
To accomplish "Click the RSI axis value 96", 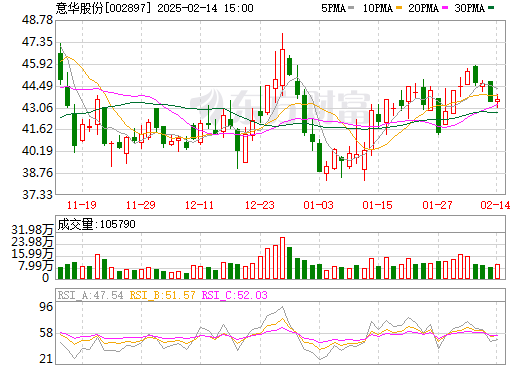I will click(46, 307).
